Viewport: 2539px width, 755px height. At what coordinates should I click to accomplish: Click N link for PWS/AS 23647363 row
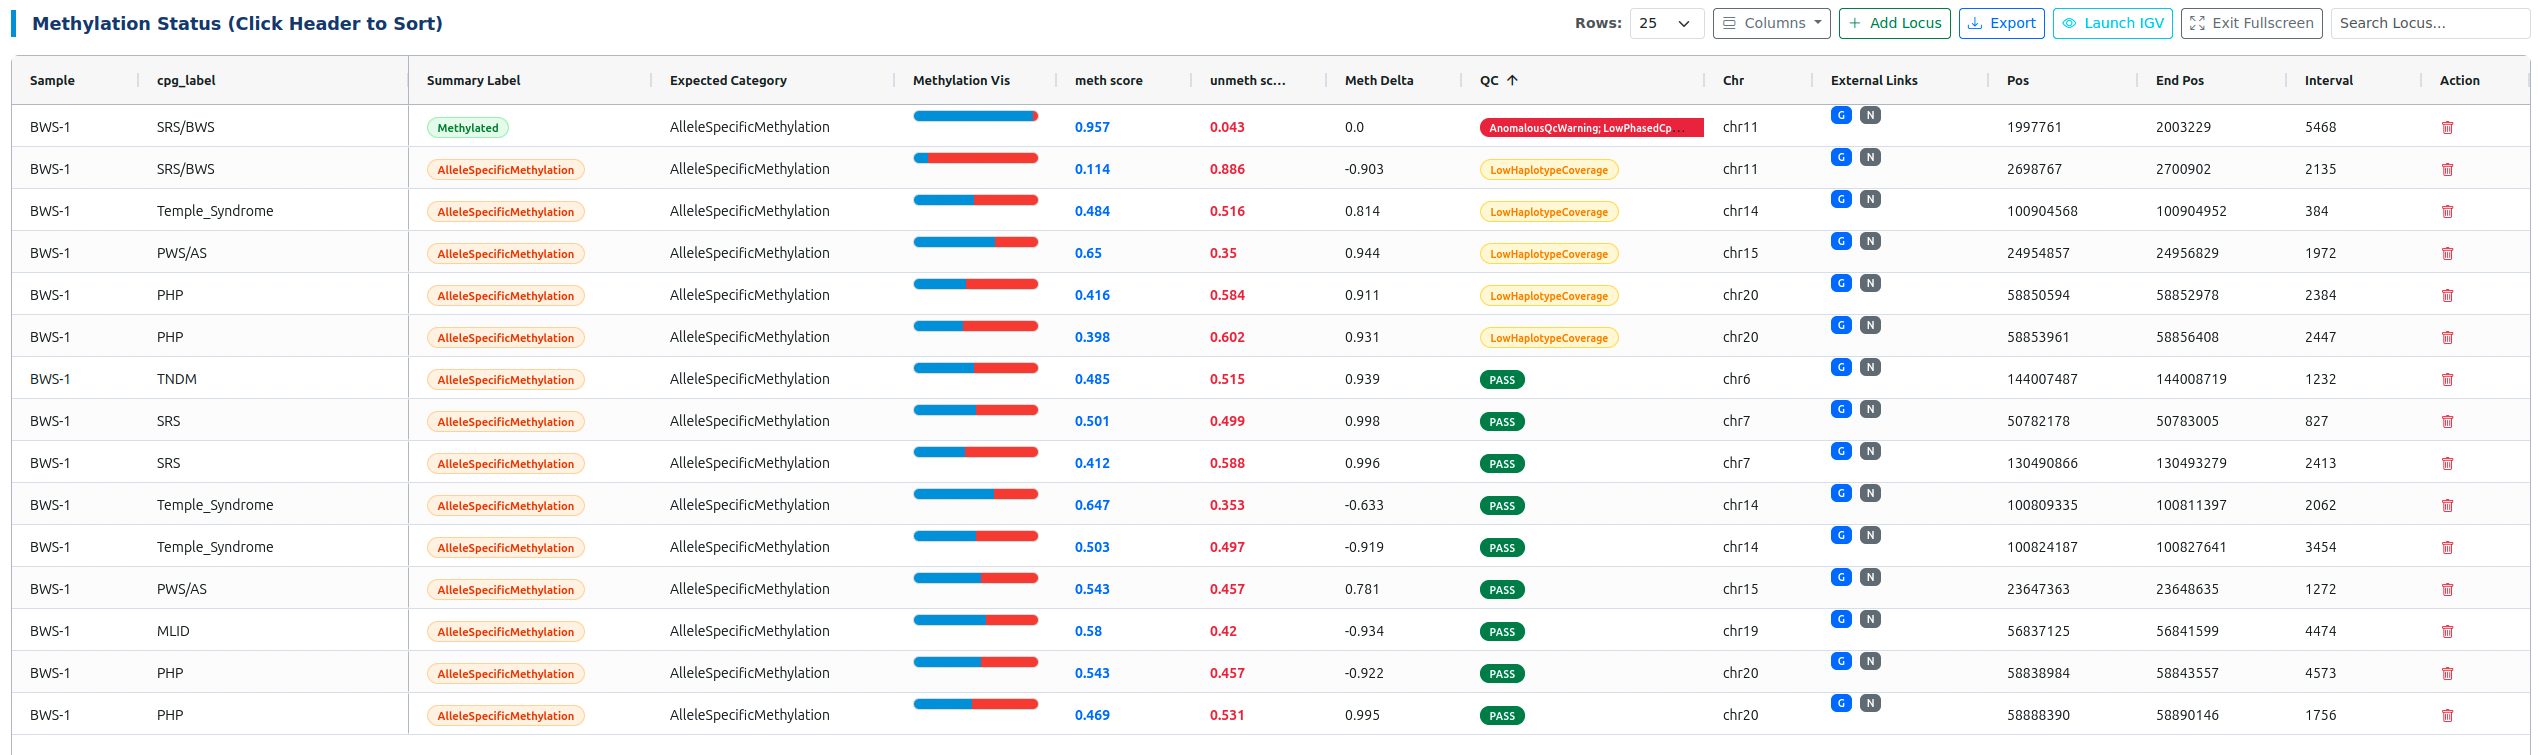point(1870,577)
